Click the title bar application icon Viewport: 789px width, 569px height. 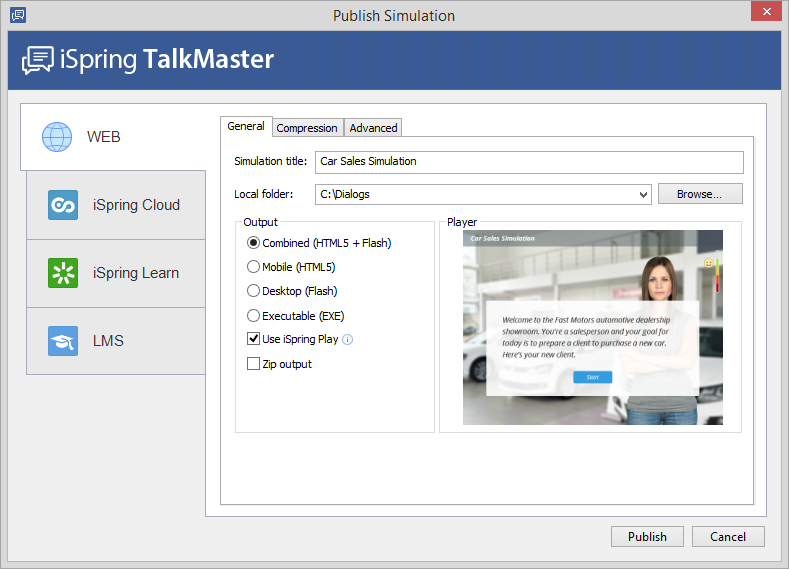18,15
